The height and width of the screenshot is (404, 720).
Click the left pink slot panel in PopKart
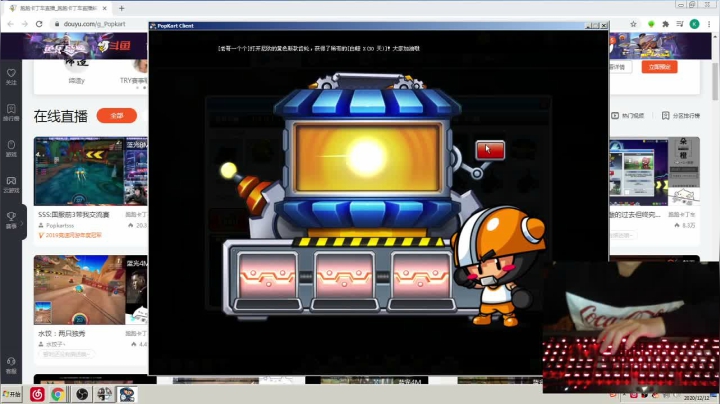267,276
